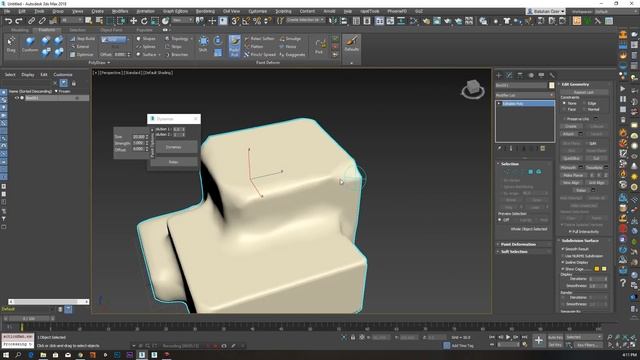Viewport: 640px width, 360px height.
Task: Click the Defaults brush icon
Action: tap(351, 43)
